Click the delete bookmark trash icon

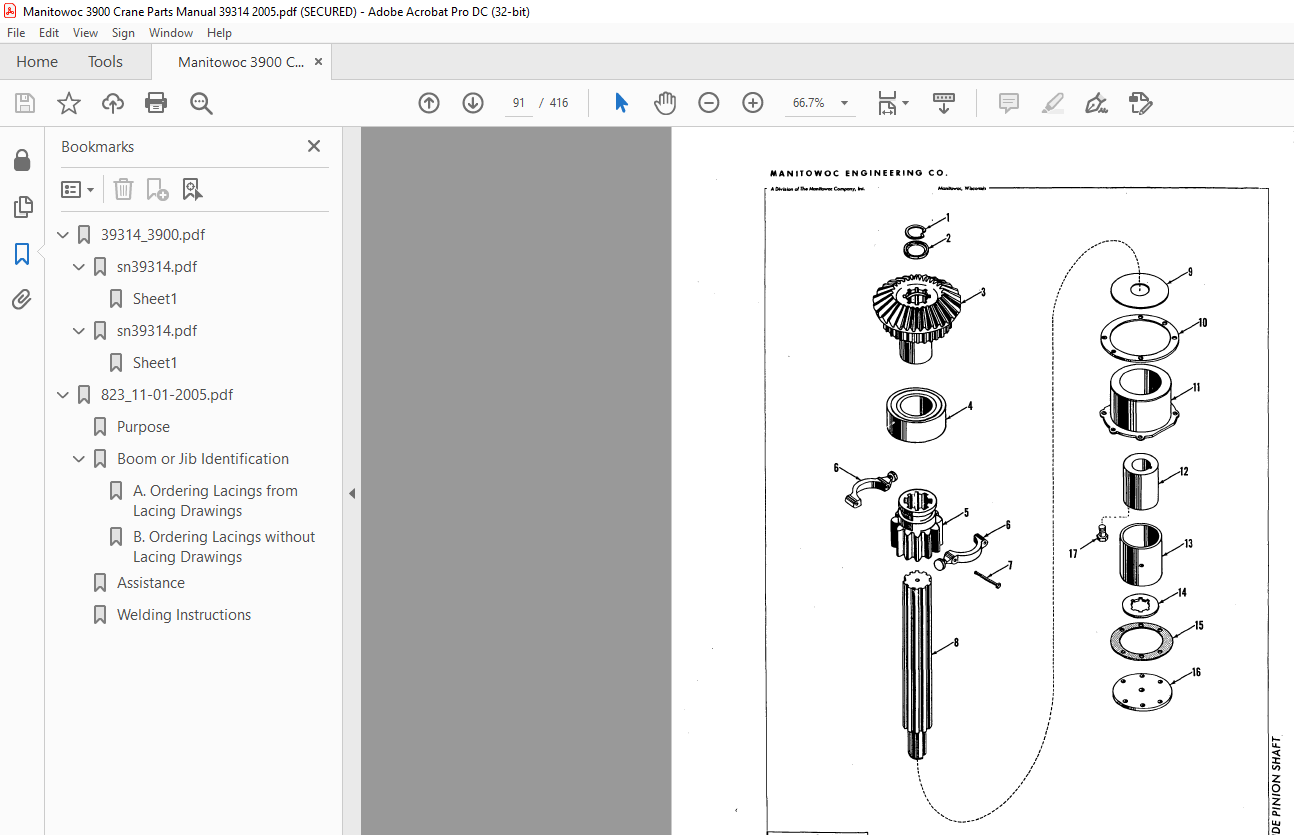click(123, 189)
